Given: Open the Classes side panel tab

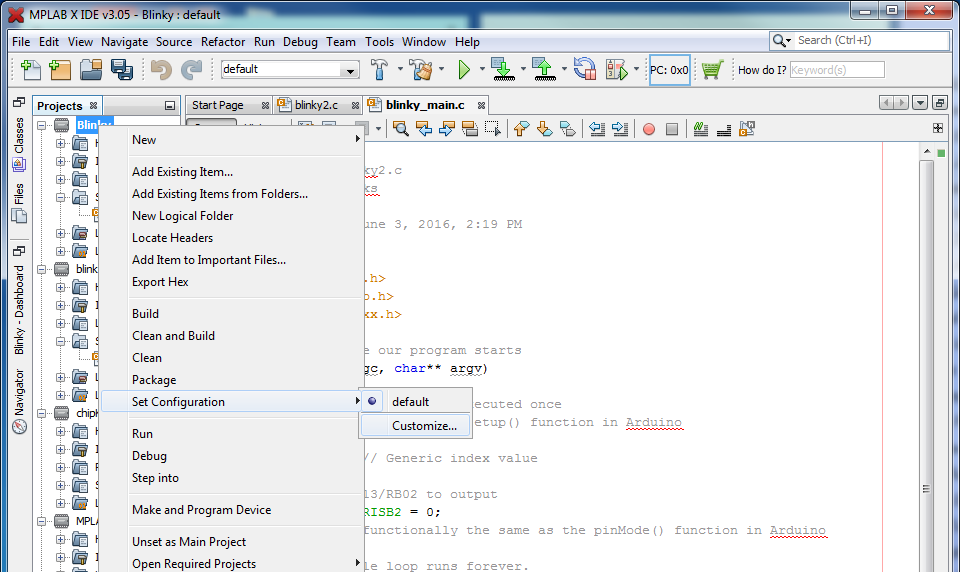Looking at the screenshot, I should click(x=19, y=143).
